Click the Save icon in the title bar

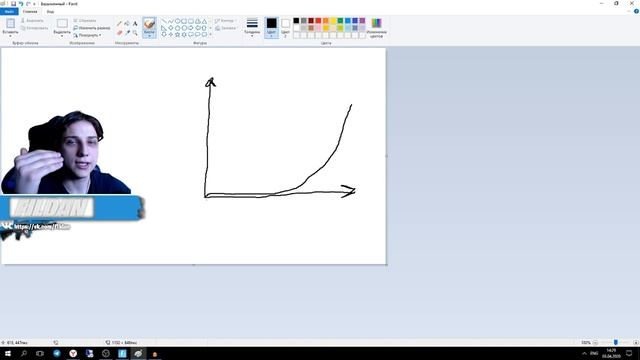tap(13, 4)
